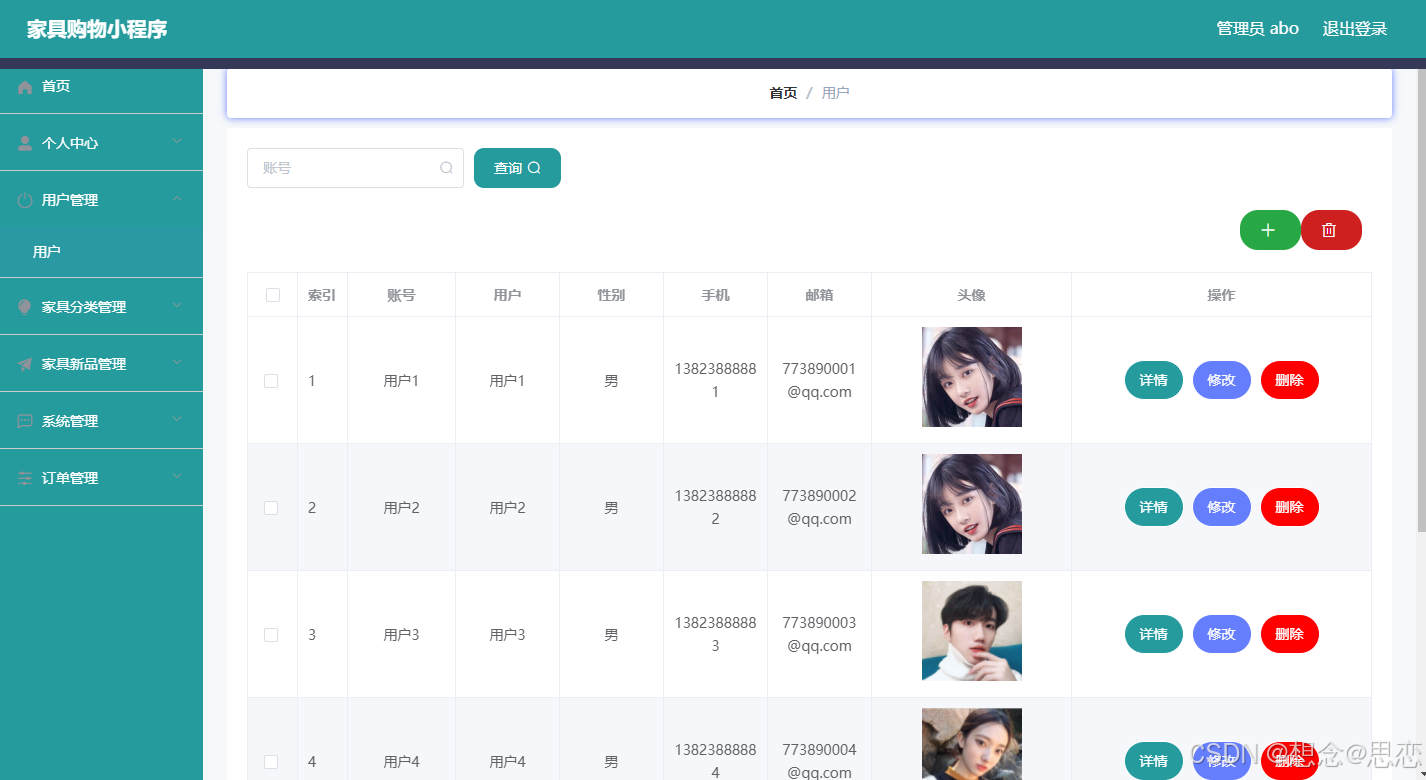1426x780 pixels.
Task: Click 家具购物小程序 title
Action: [97, 29]
